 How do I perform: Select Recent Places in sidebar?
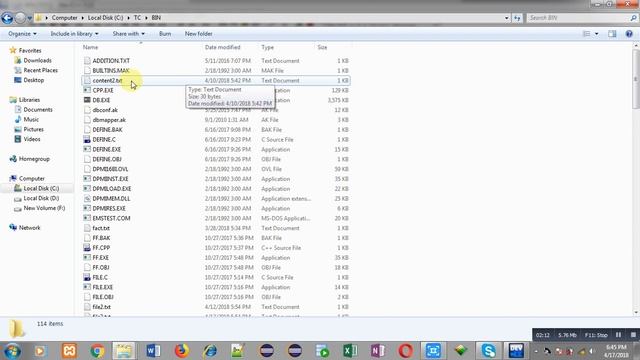[x=40, y=70]
